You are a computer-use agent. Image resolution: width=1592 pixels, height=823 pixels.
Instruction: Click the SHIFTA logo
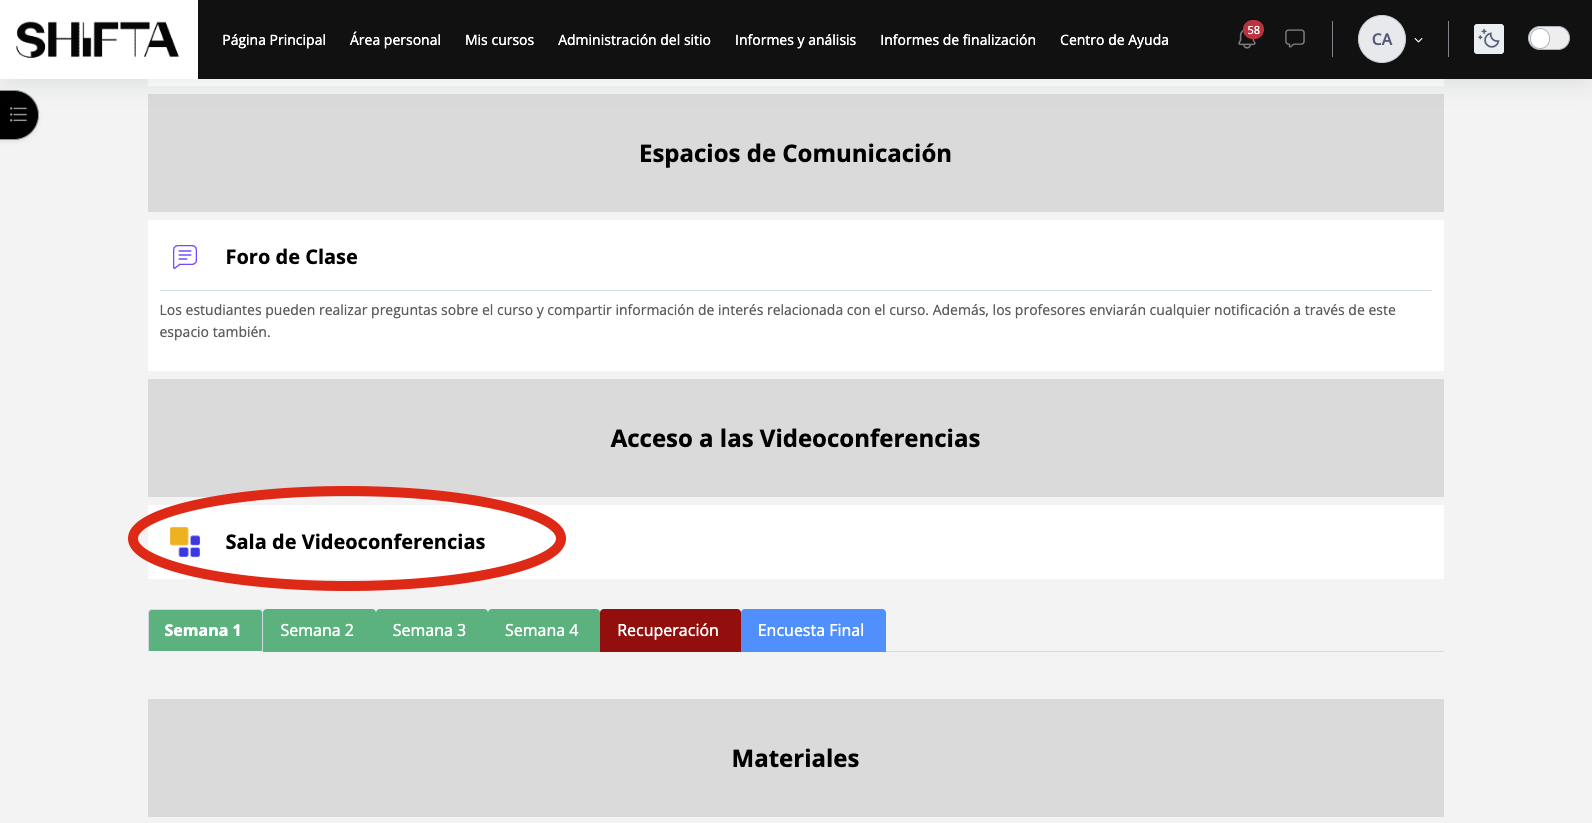click(98, 40)
